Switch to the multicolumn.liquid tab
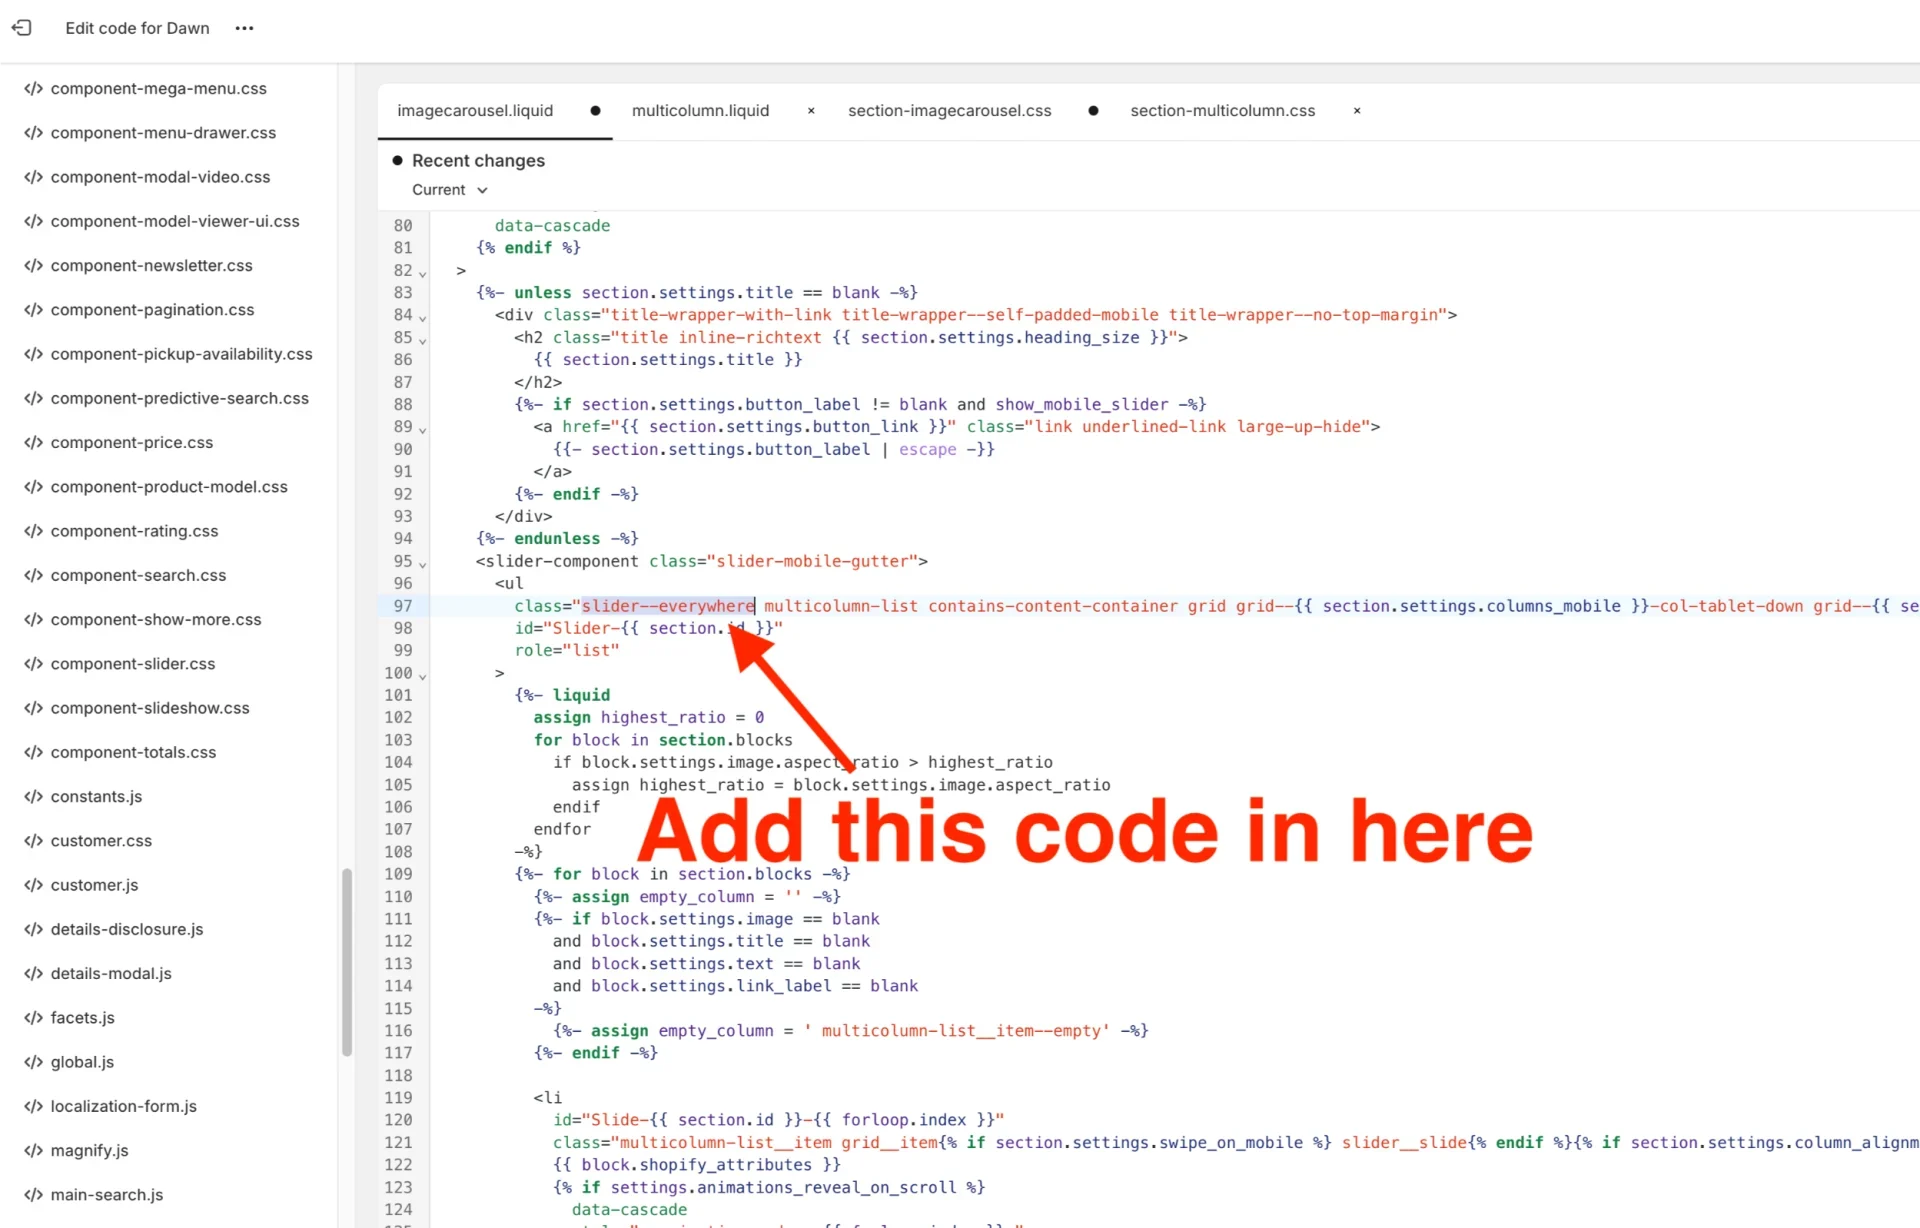The image size is (1920, 1228). click(x=701, y=111)
